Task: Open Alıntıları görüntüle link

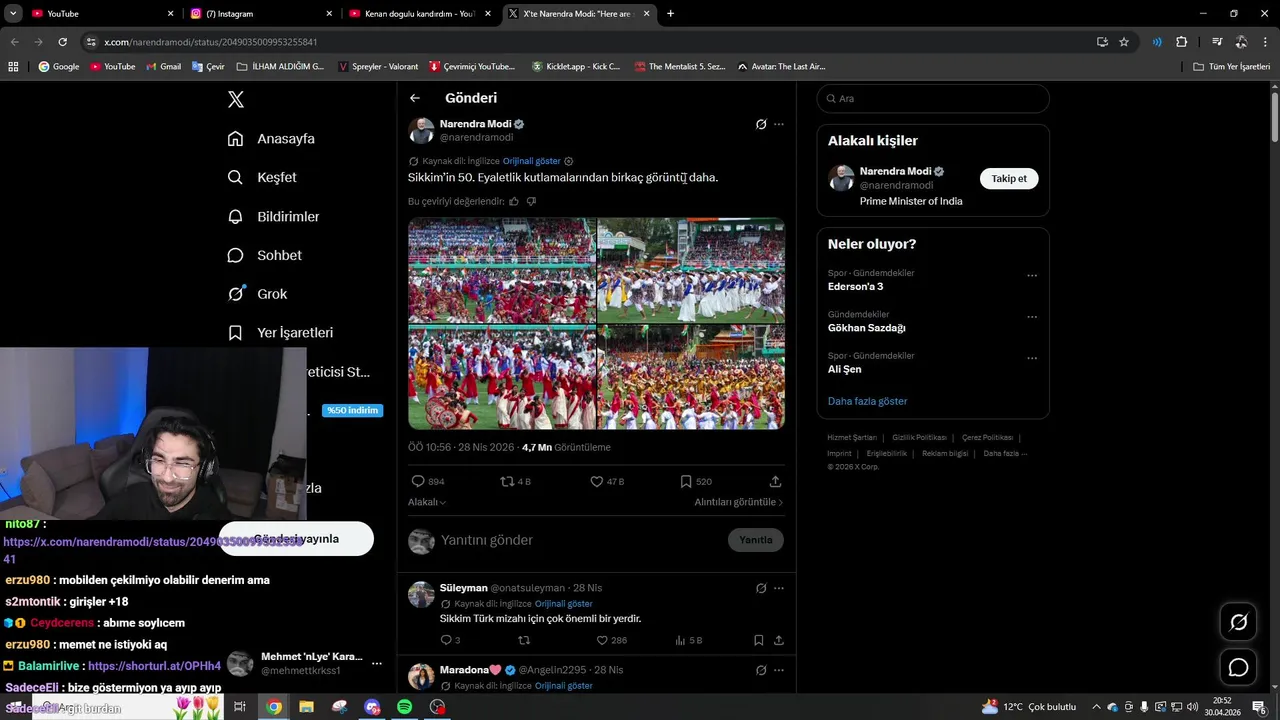Action: coord(739,502)
